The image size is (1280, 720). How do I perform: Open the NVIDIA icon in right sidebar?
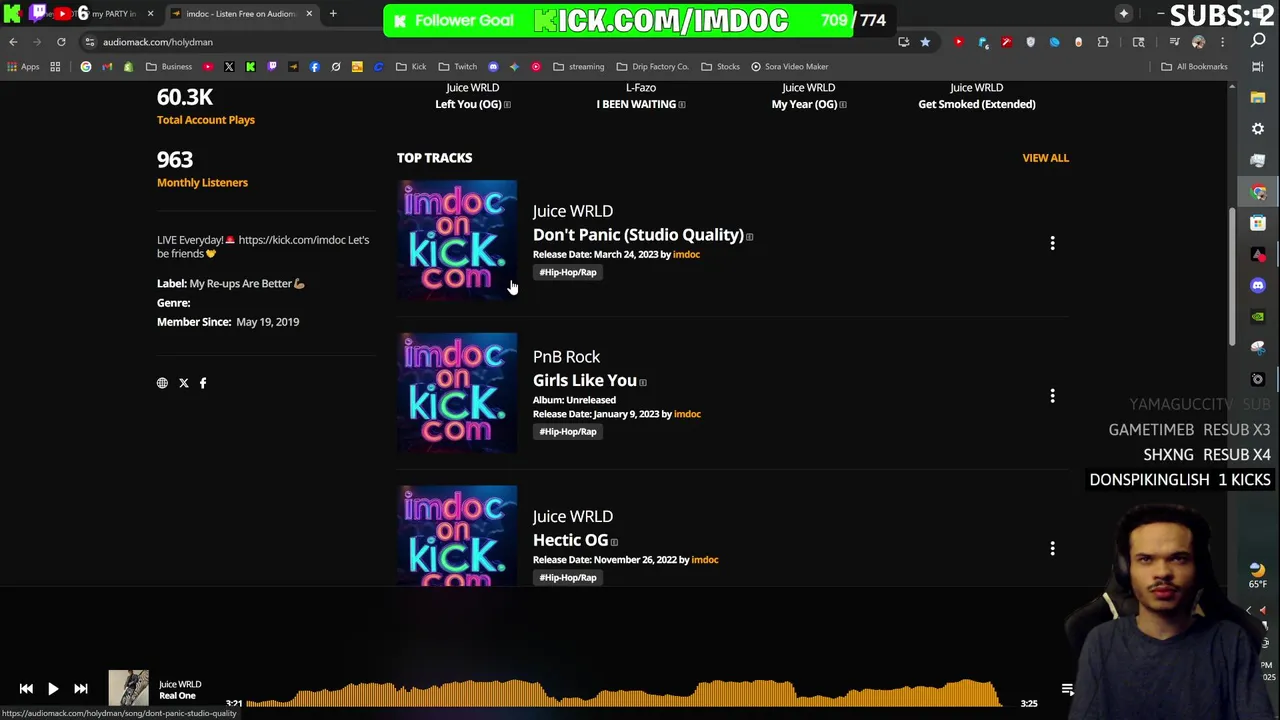click(1258, 317)
